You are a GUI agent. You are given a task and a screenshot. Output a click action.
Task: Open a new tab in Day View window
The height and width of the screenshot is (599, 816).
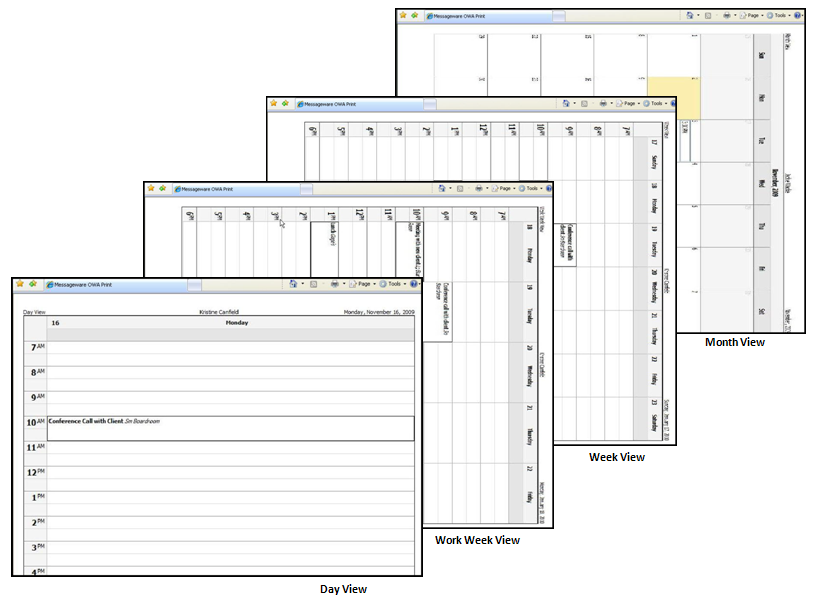(x=194, y=285)
